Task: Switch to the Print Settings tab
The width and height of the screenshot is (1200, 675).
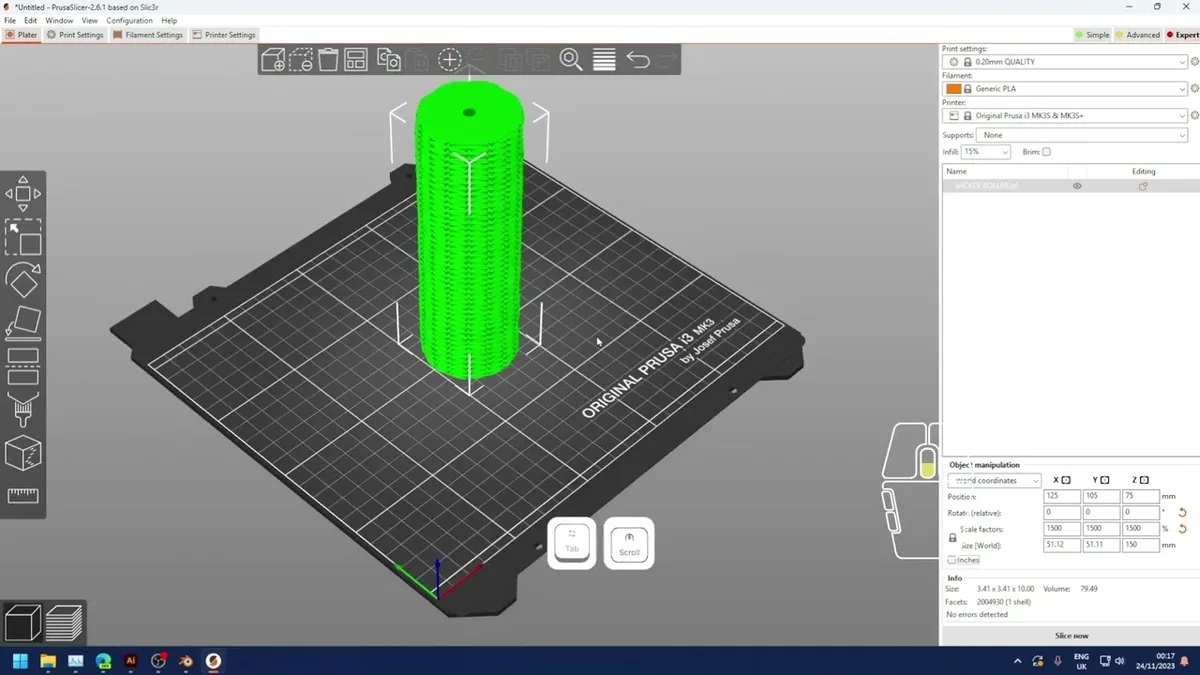Action: (x=75, y=35)
